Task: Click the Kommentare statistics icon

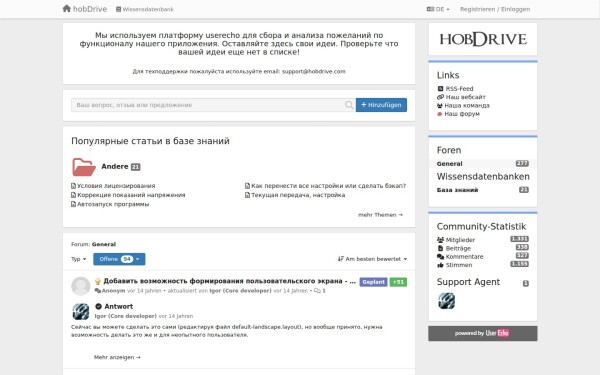Action: coord(440,256)
